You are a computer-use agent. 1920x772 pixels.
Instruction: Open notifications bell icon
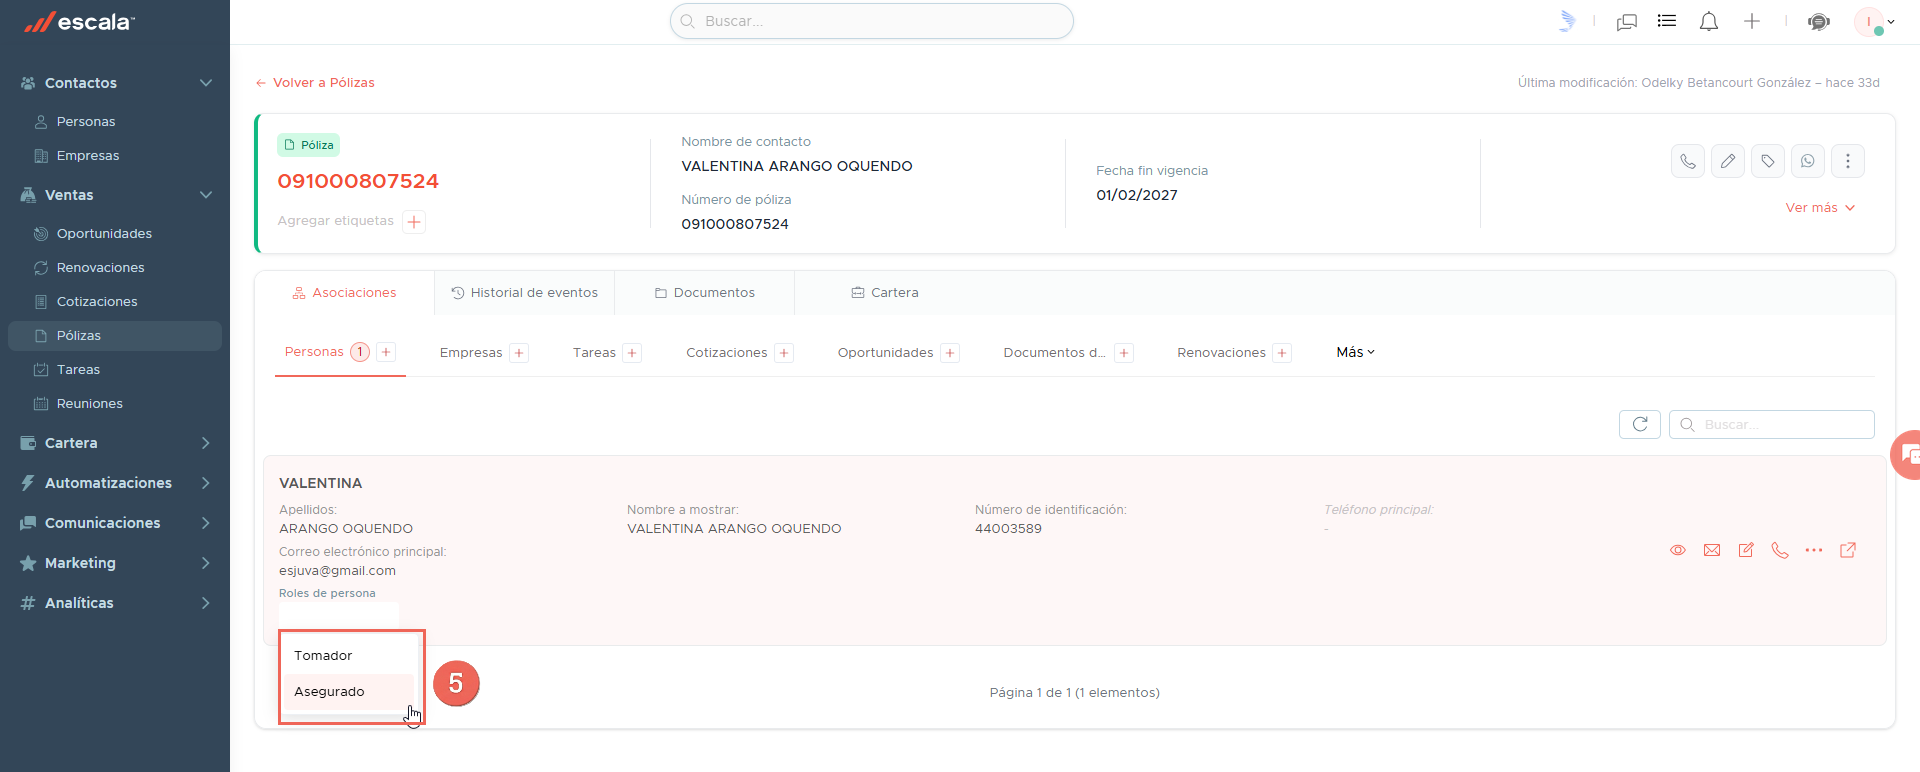pyautogui.click(x=1709, y=21)
